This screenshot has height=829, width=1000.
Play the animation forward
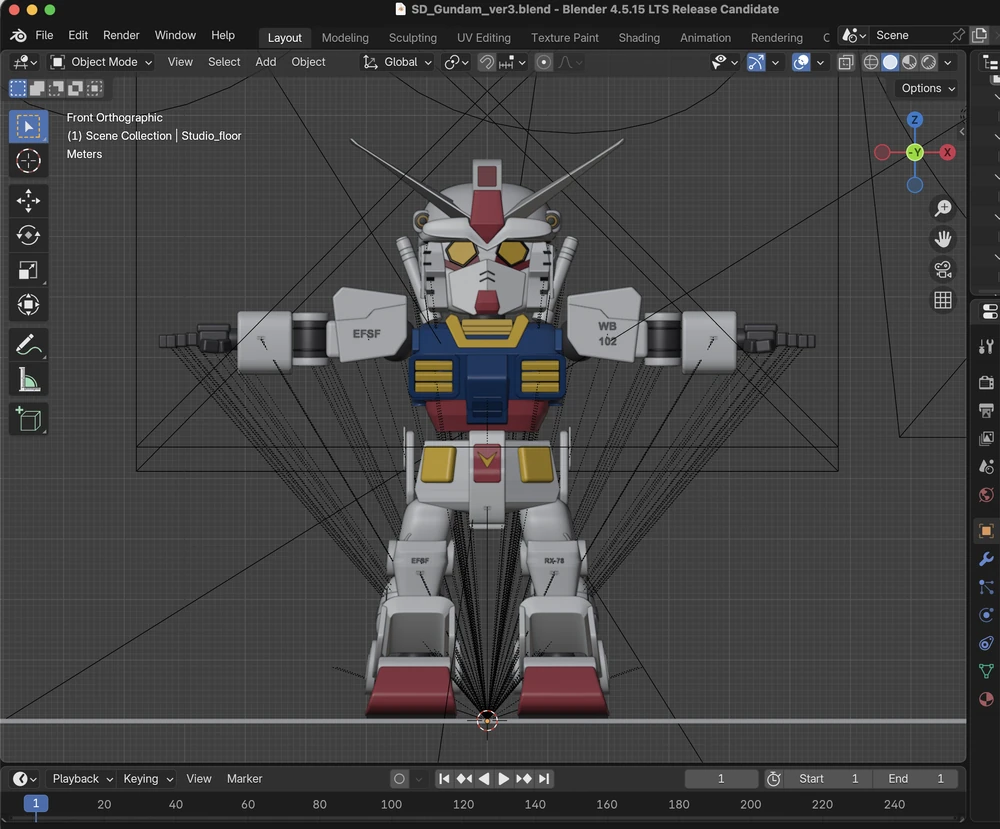tap(503, 779)
